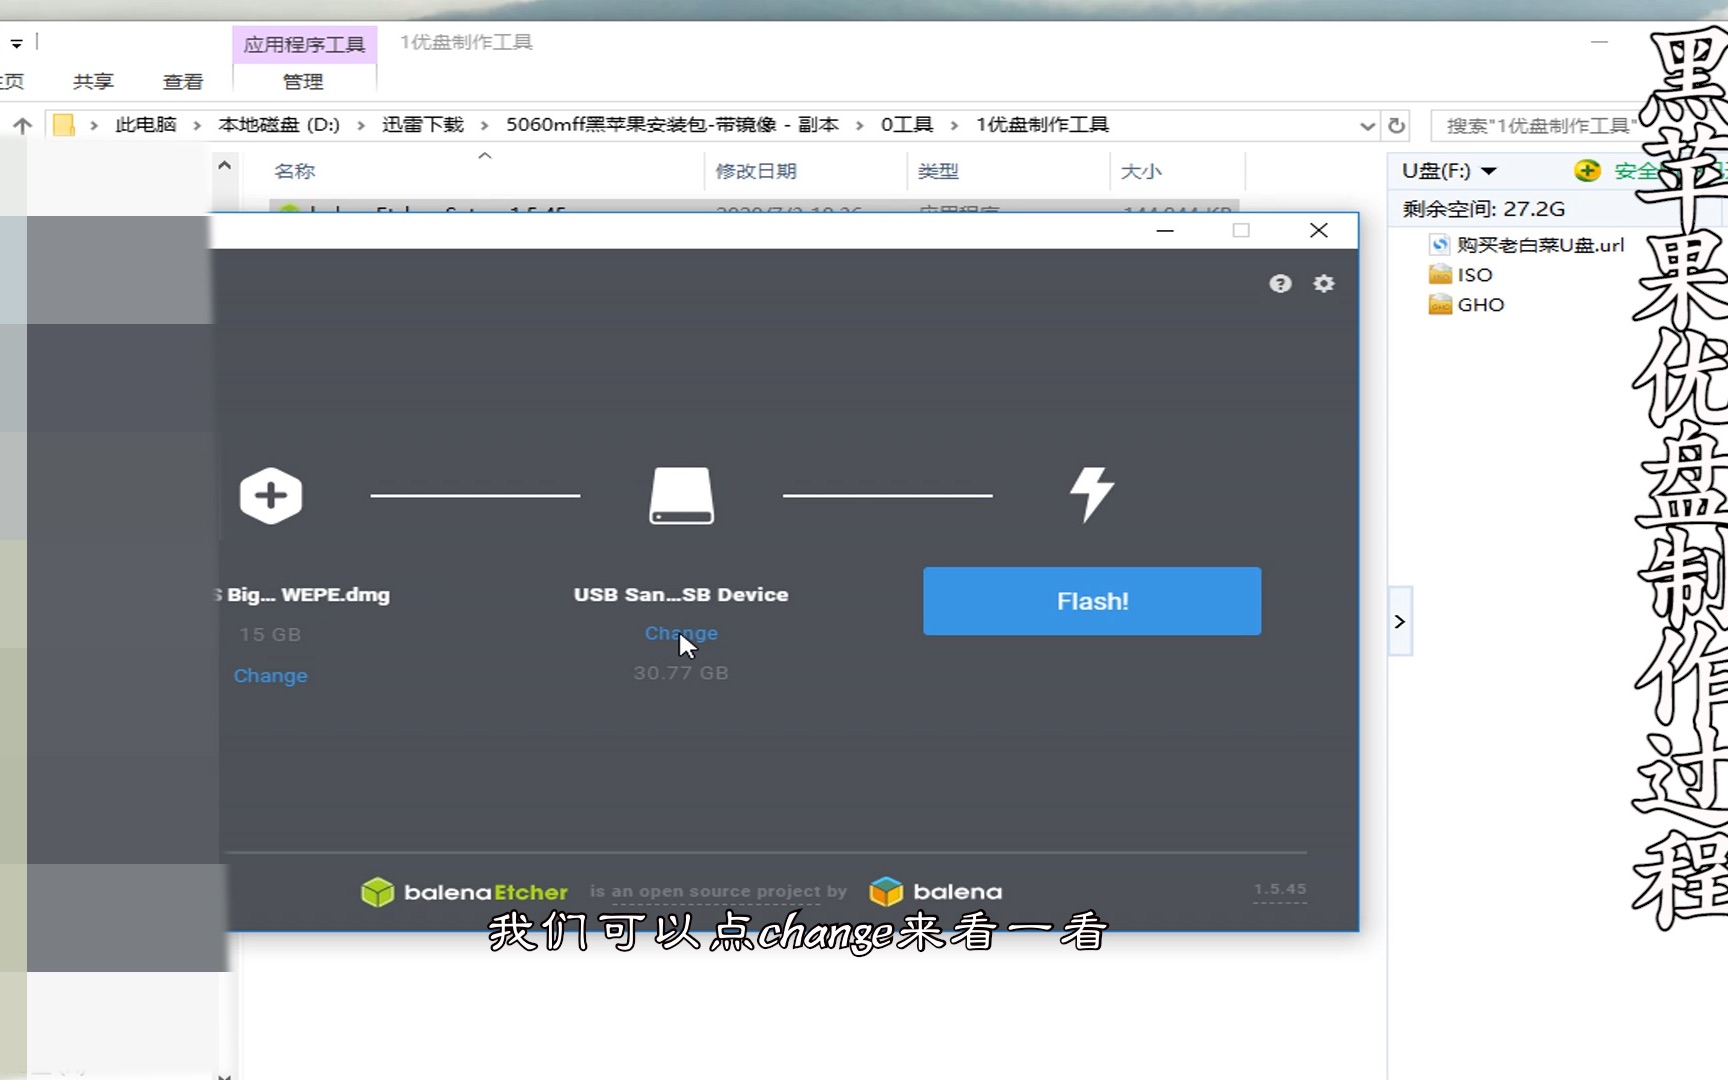Click the Flash! button in Etcher
The height and width of the screenshot is (1080, 1728).
click(x=1092, y=600)
